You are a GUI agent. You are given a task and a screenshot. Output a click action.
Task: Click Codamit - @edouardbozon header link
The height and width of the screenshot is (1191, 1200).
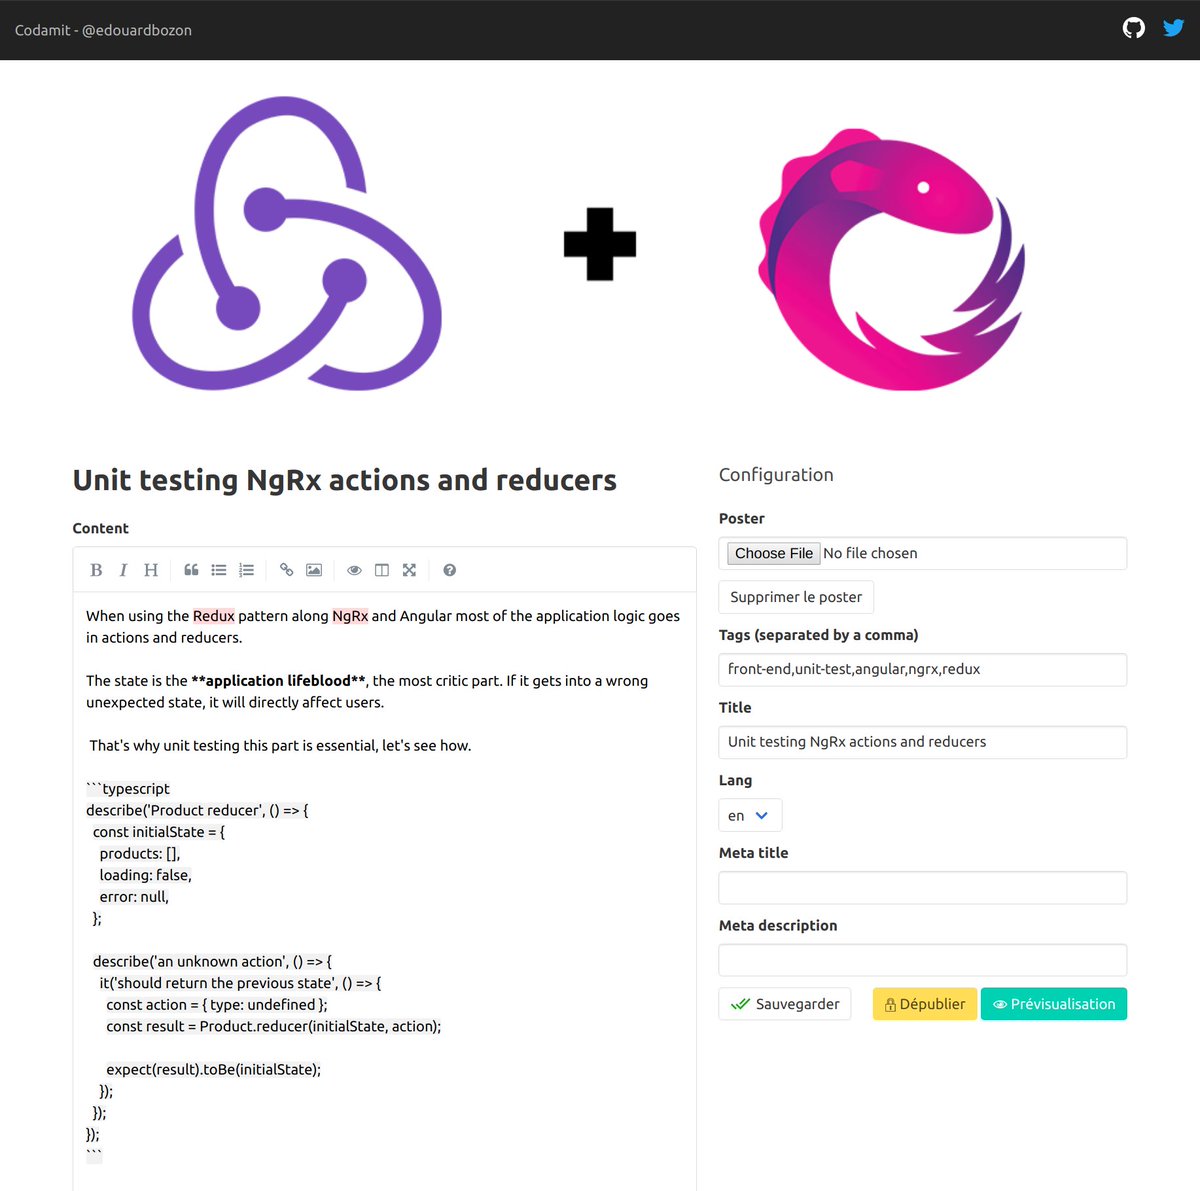[x=103, y=30]
